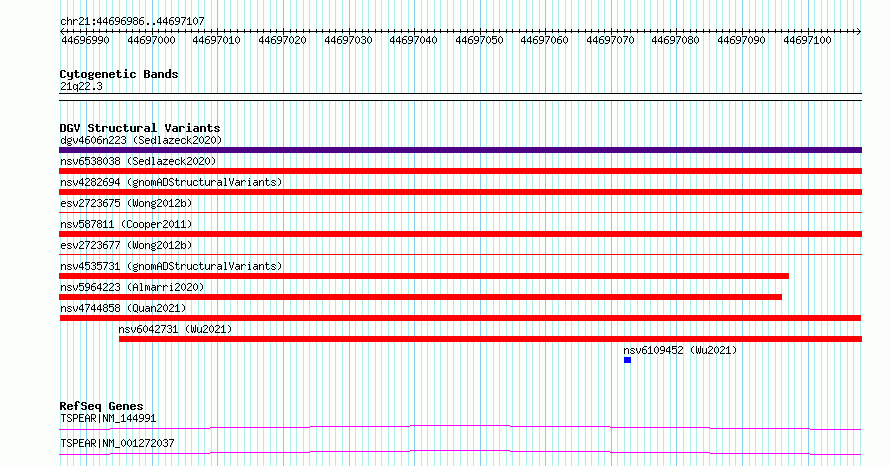Select the red bar under nsv5964223
Viewport: 890px width, 466px height.
(x=421, y=297)
